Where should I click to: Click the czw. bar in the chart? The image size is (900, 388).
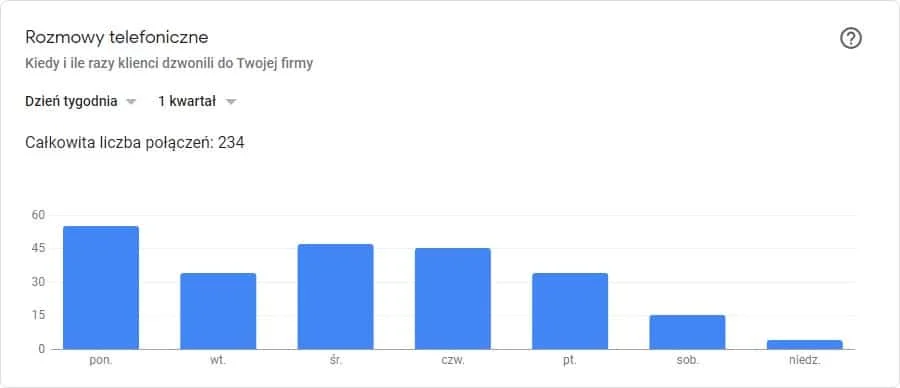point(453,298)
